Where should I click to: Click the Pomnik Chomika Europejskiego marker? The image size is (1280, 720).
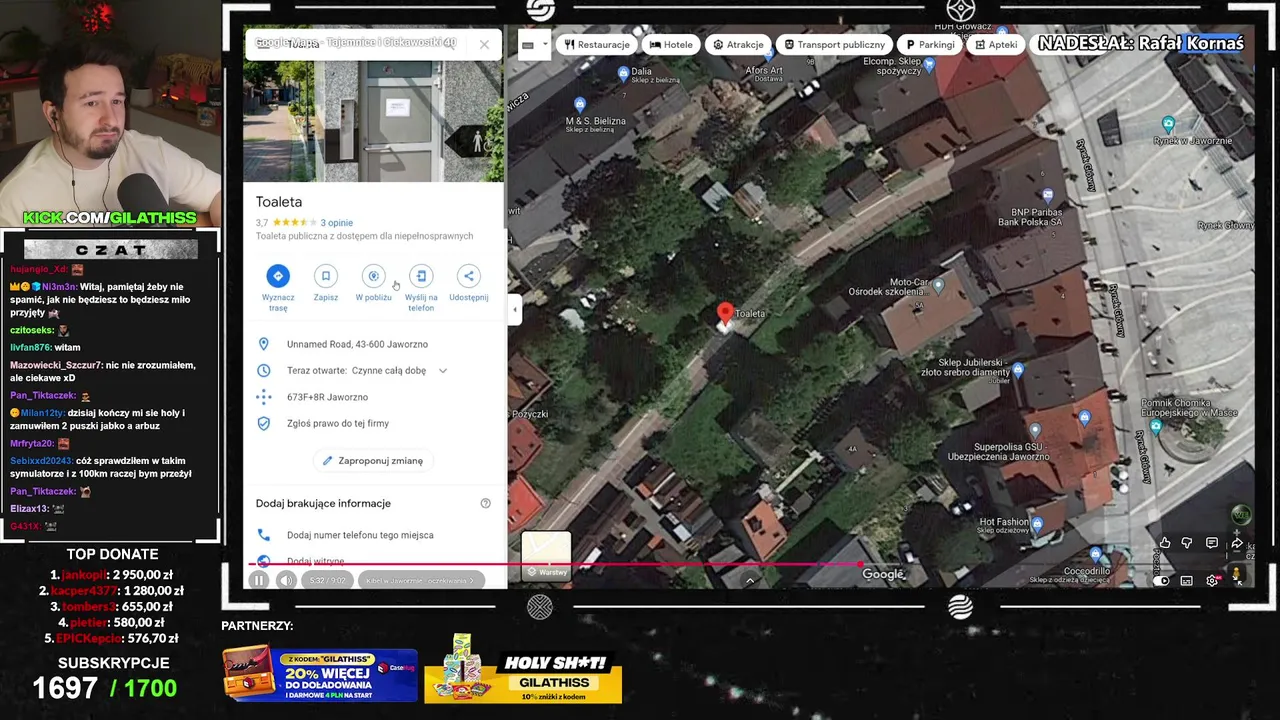1157,426
